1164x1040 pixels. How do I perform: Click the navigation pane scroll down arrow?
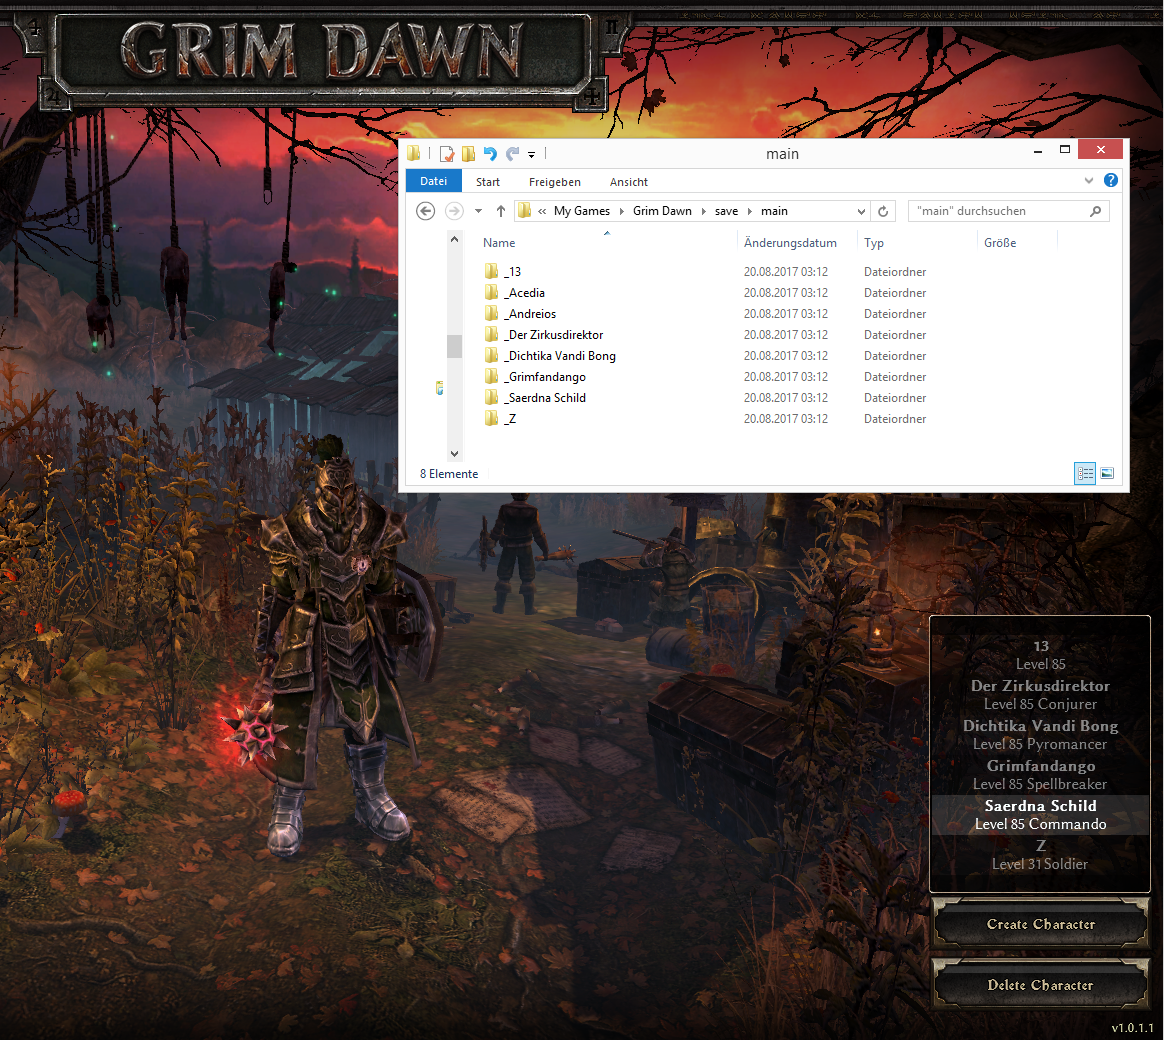(454, 454)
